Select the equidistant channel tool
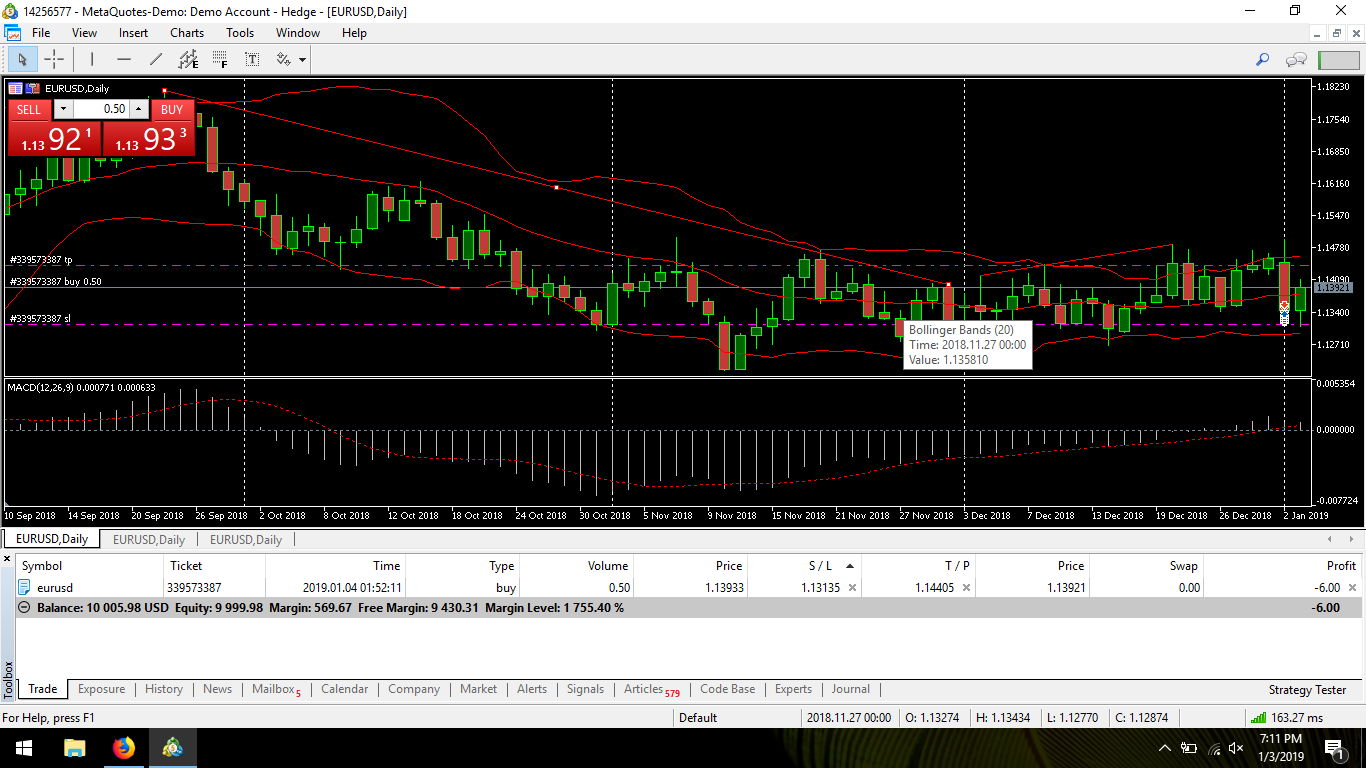Viewport: 1366px width, 768px height. [188, 59]
